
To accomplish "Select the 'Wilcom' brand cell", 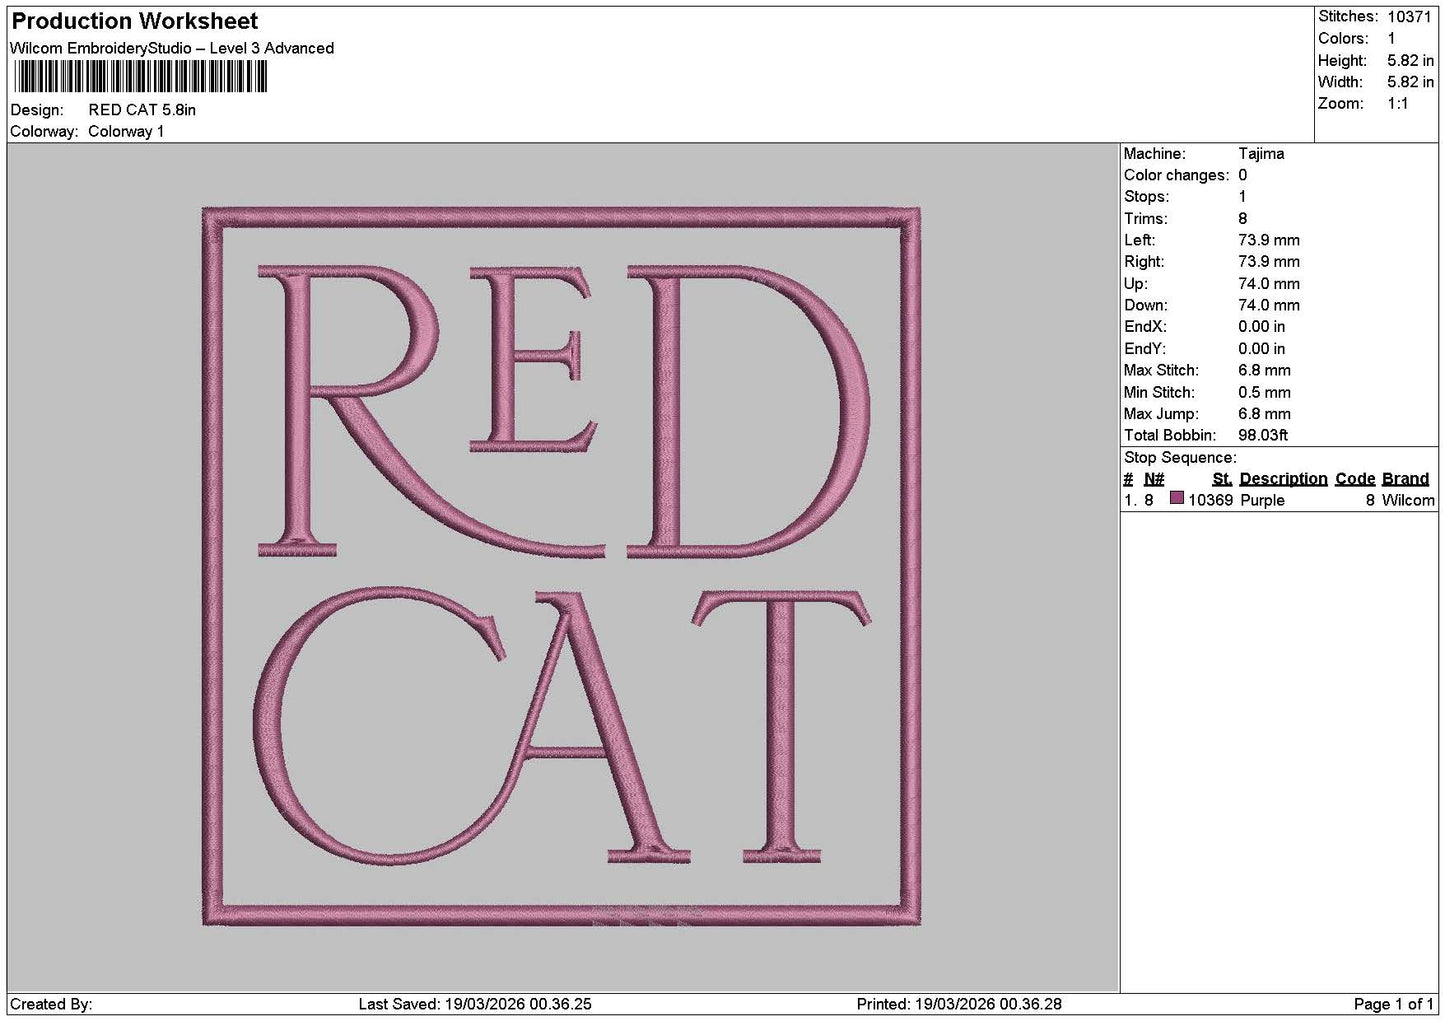I will point(1408,500).
